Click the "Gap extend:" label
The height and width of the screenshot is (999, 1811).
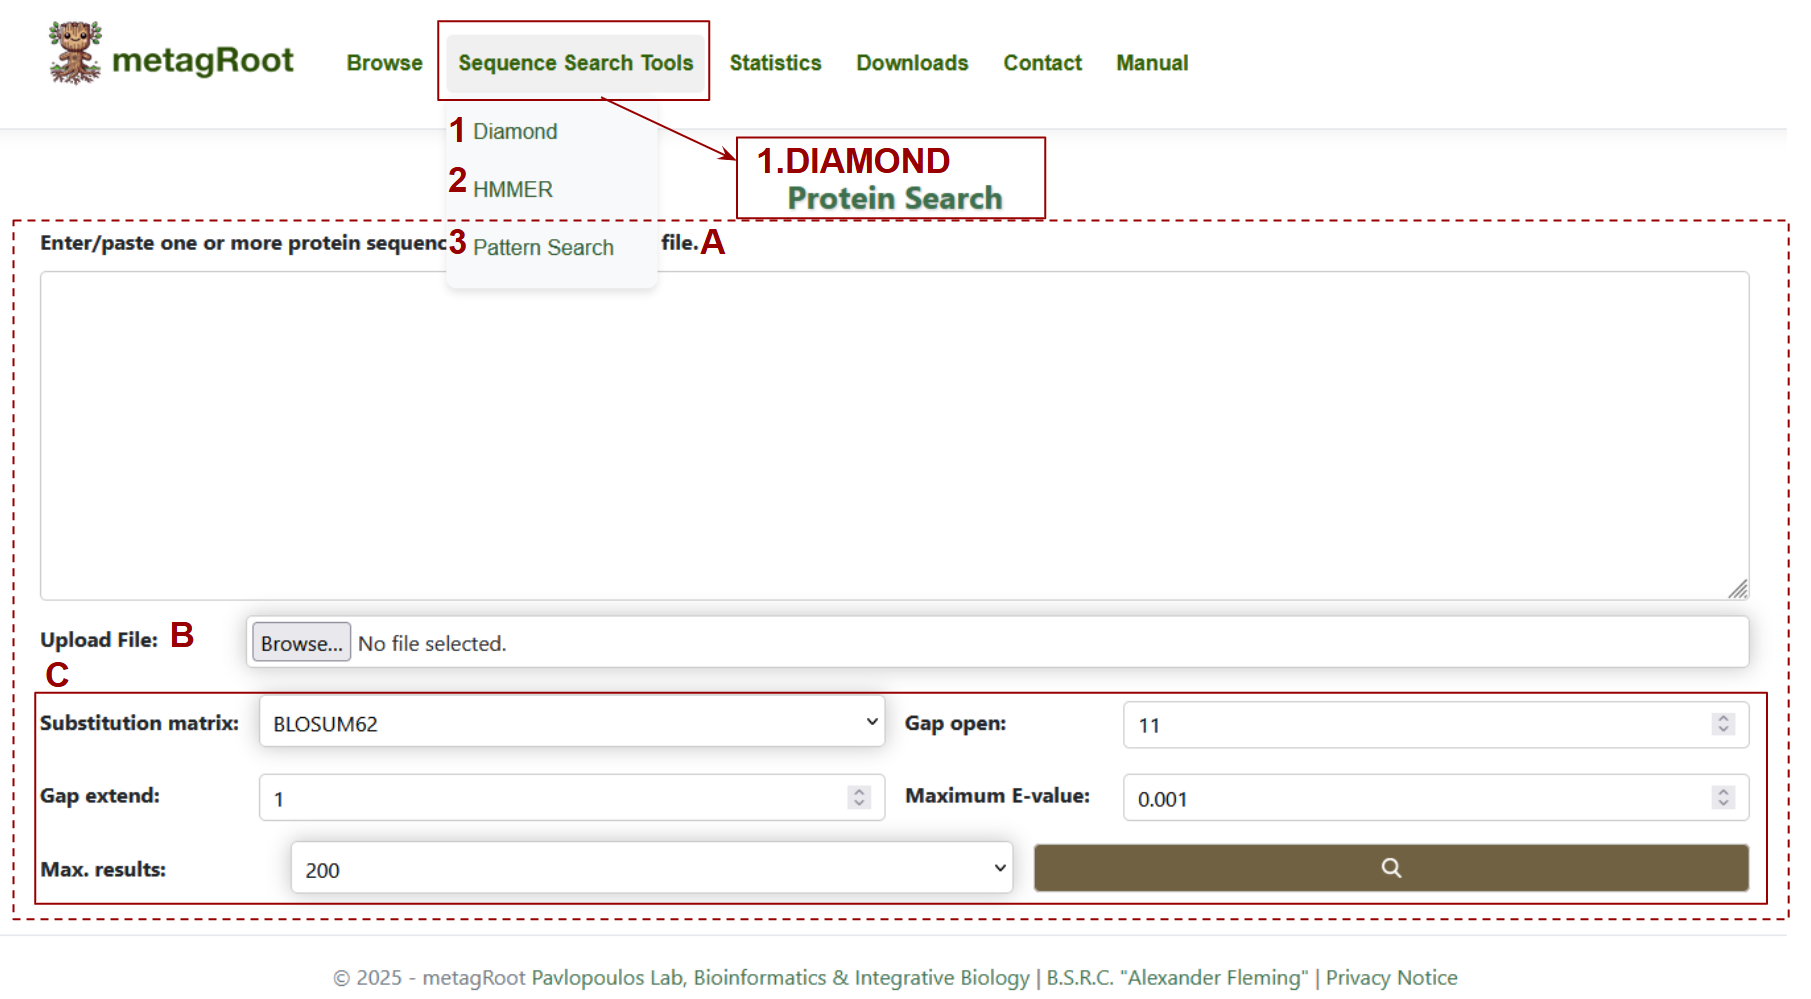pos(100,796)
